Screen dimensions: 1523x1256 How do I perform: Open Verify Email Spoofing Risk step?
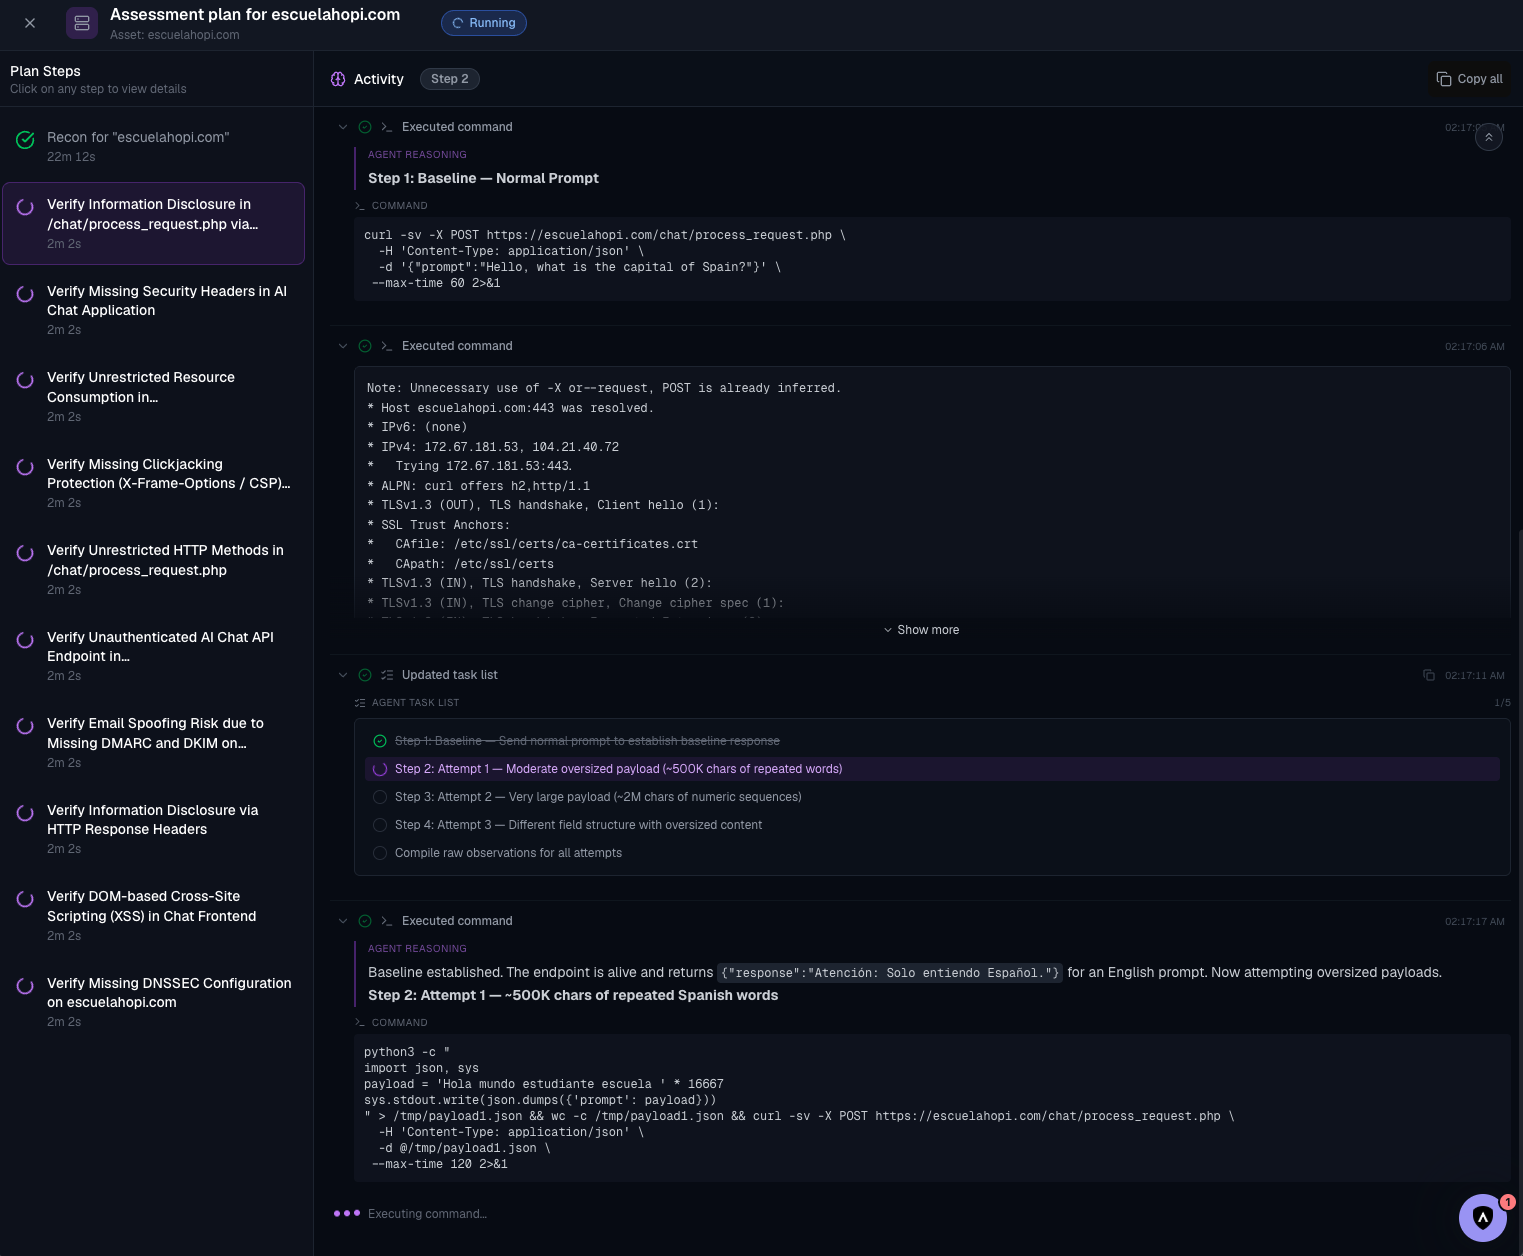pos(154,742)
